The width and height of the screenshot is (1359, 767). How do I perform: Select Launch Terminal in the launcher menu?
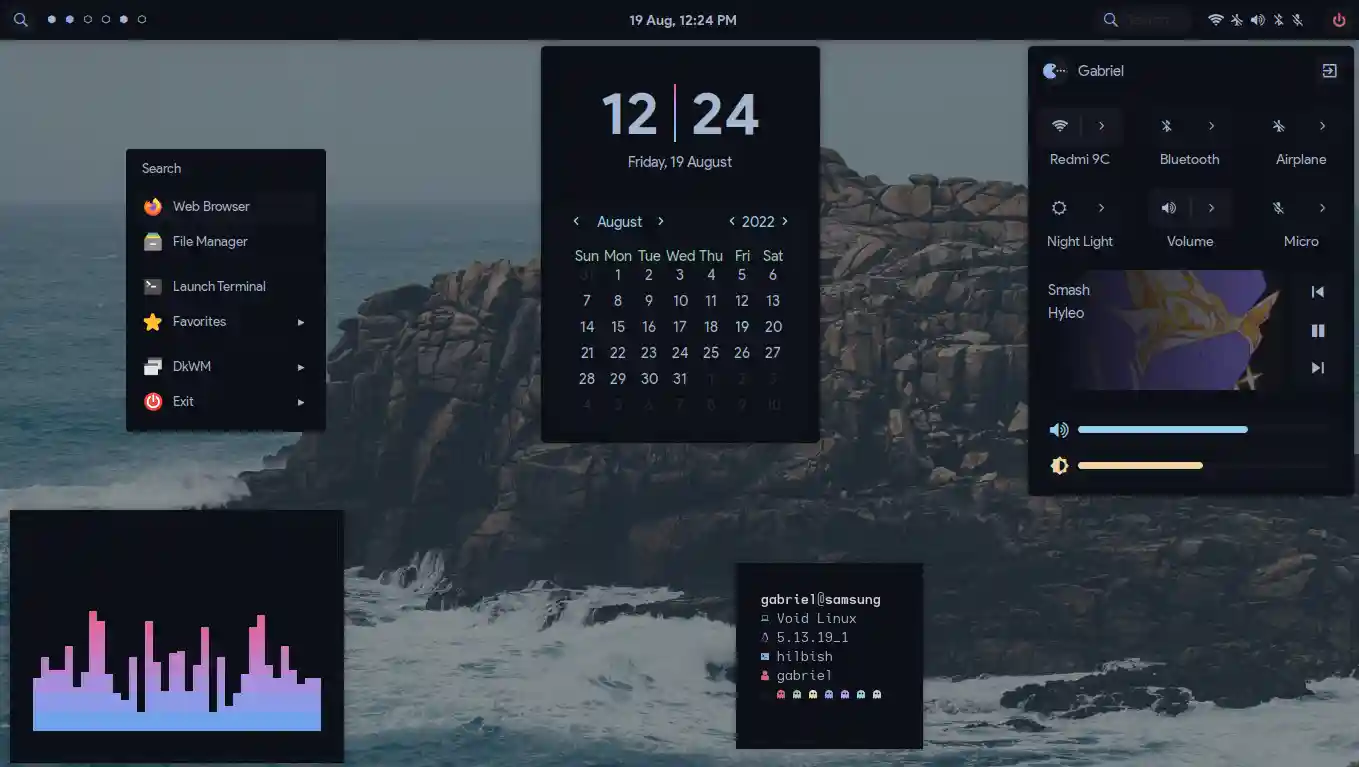pyautogui.click(x=226, y=286)
